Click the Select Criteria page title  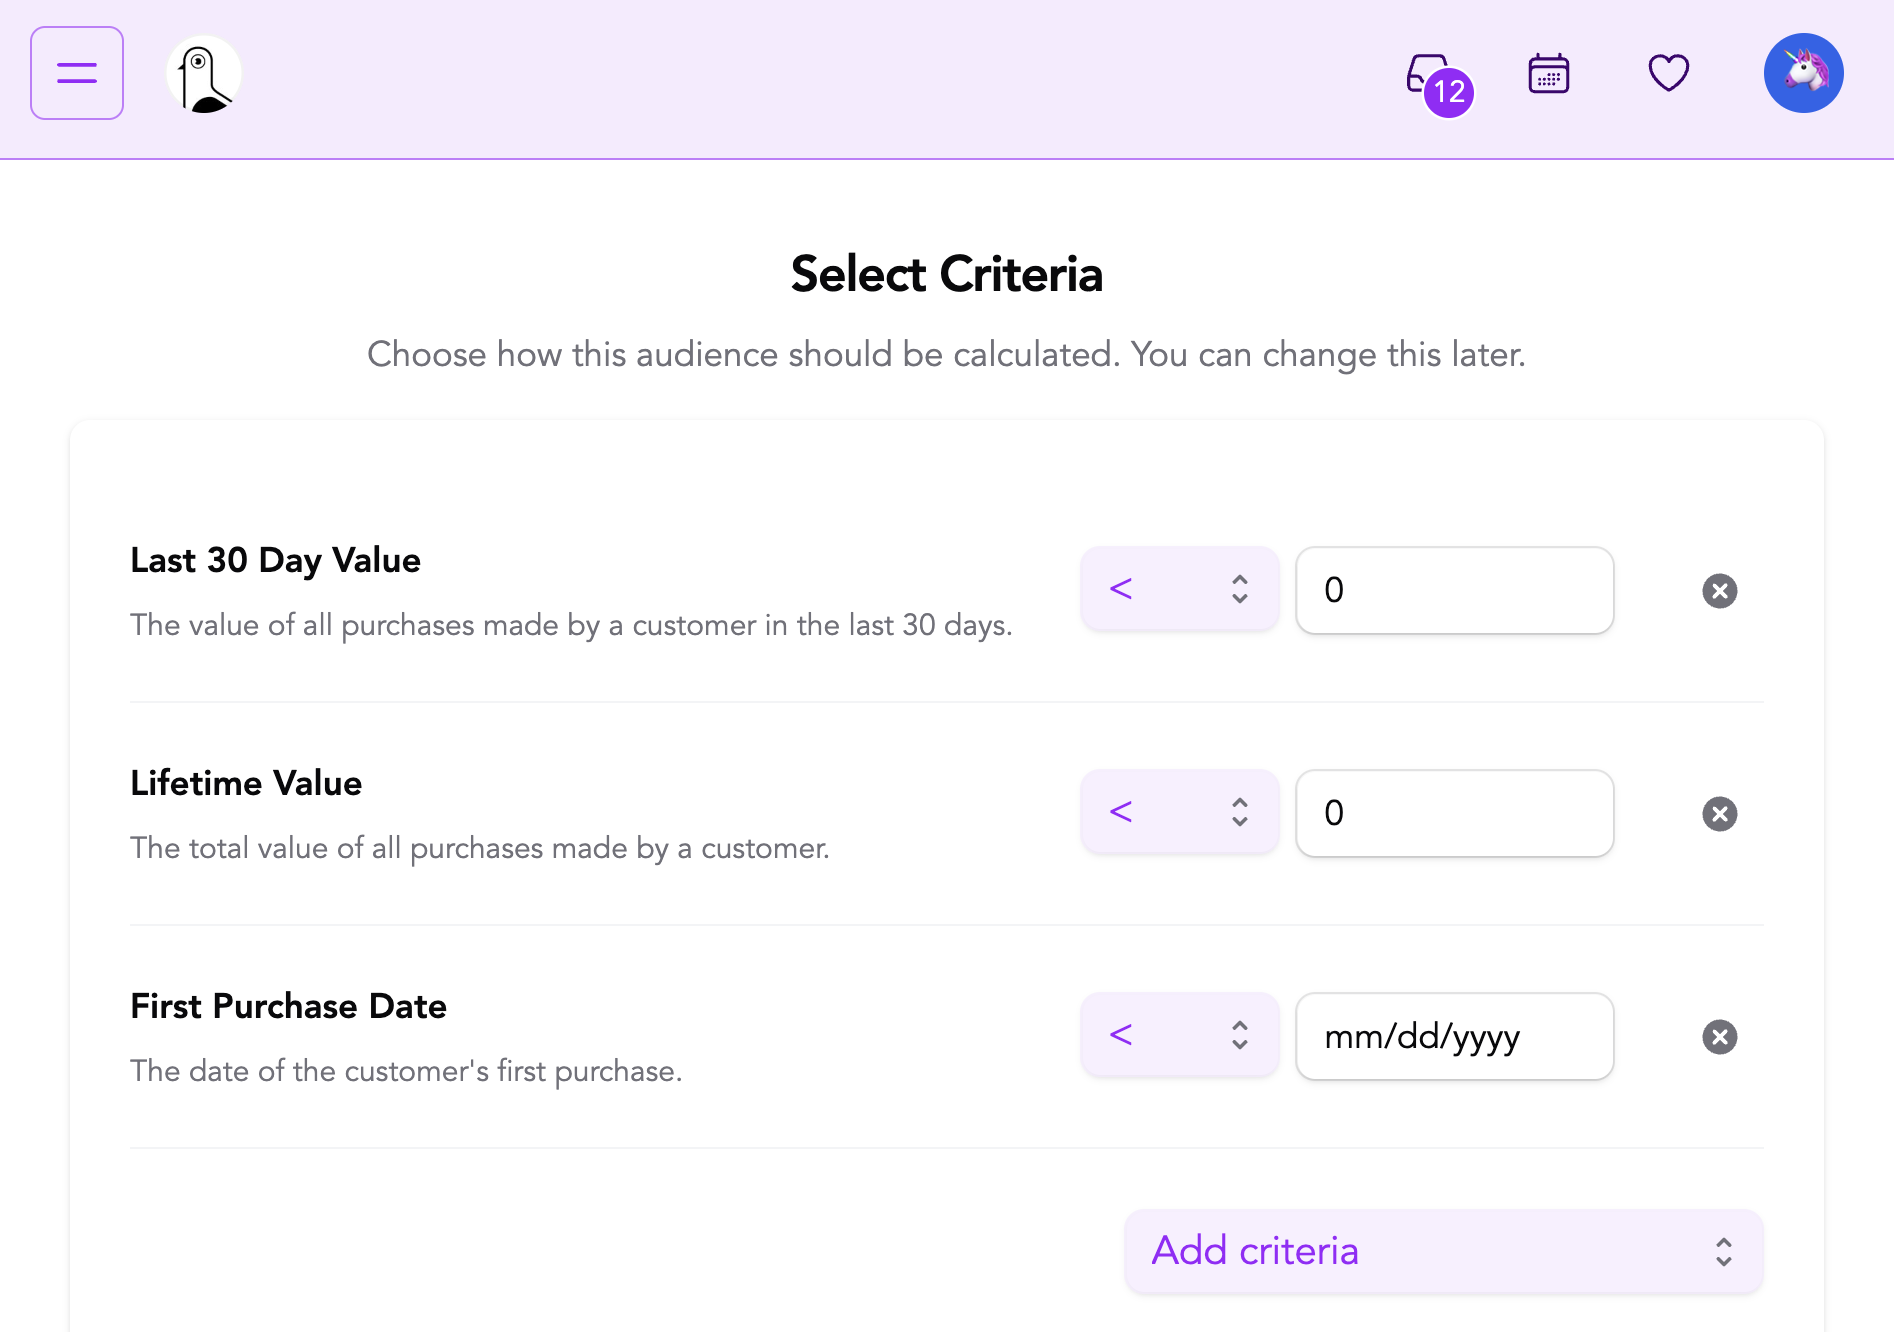(946, 273)
